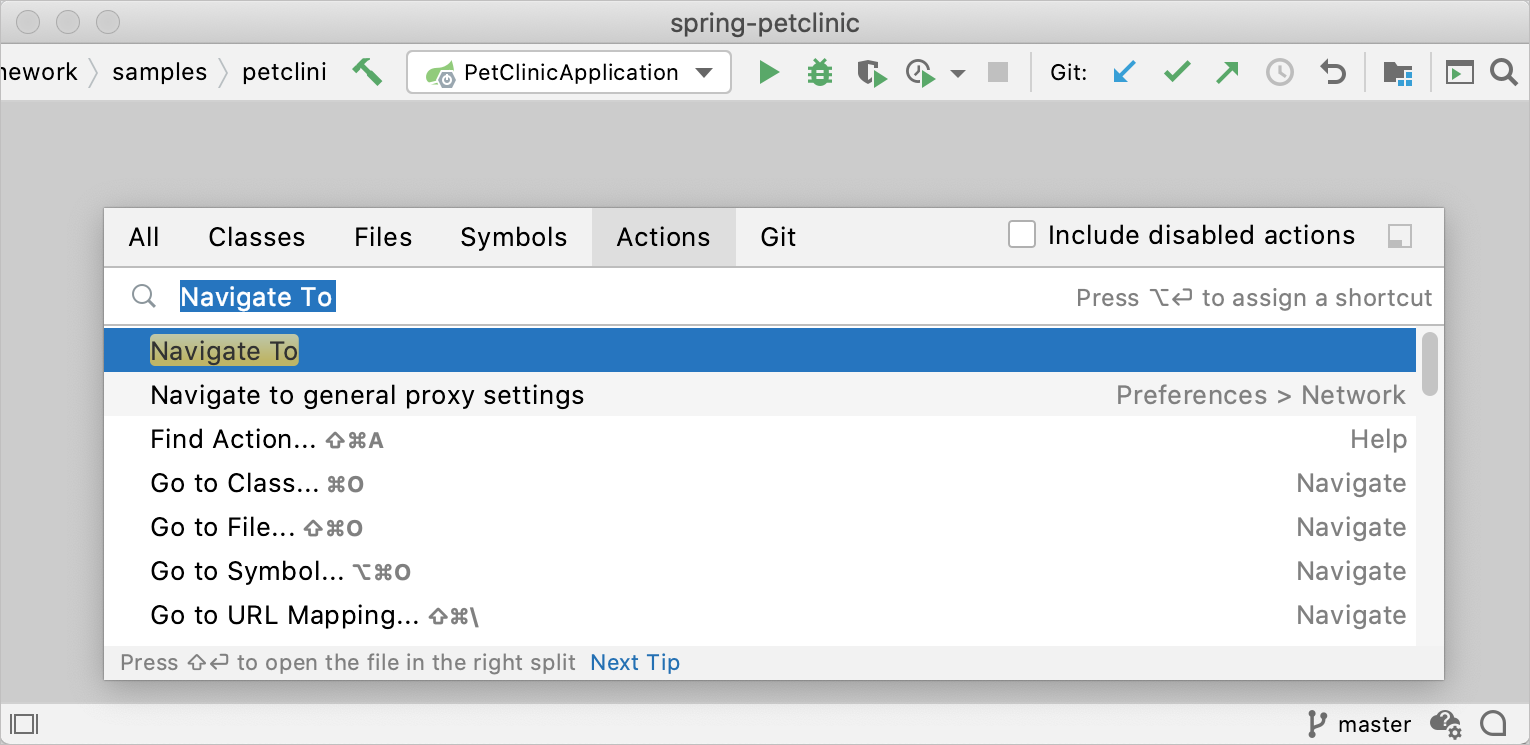Switch to the Classes tab
Screen dimensions: 1530x745
[x=257, y=237]
